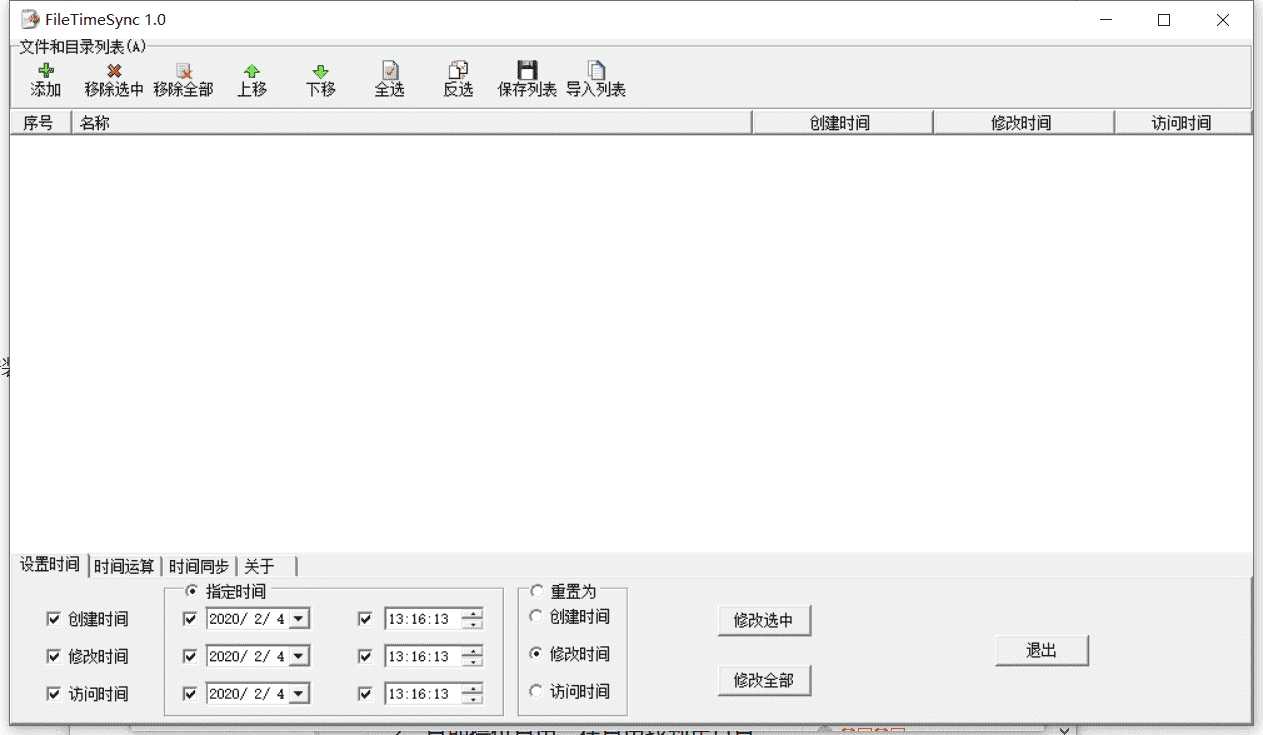Click the 修改全部 button
Viewport: 1263px width, 735px height.
tap(764, 680)
